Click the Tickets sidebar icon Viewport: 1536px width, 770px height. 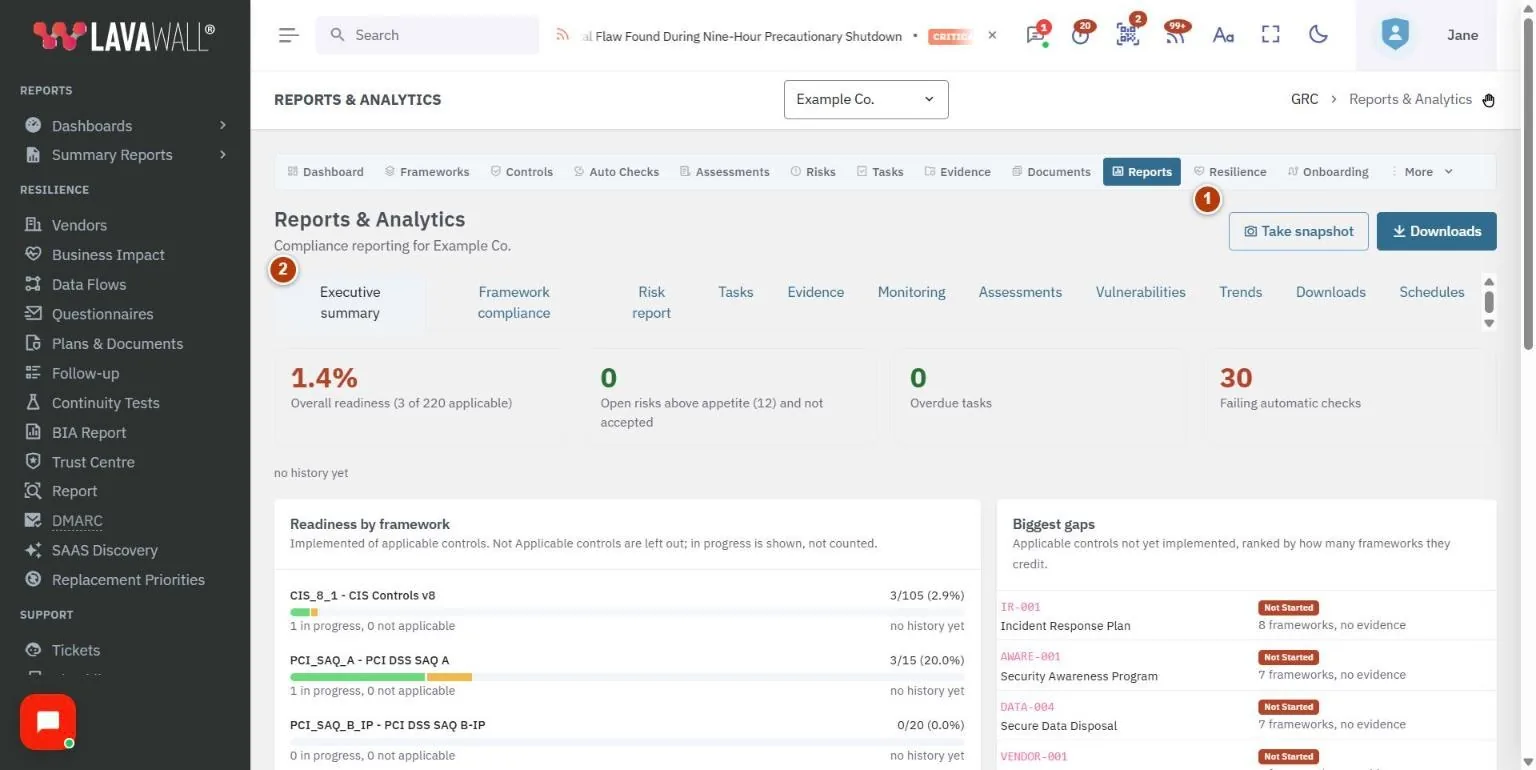coord(33,650)
